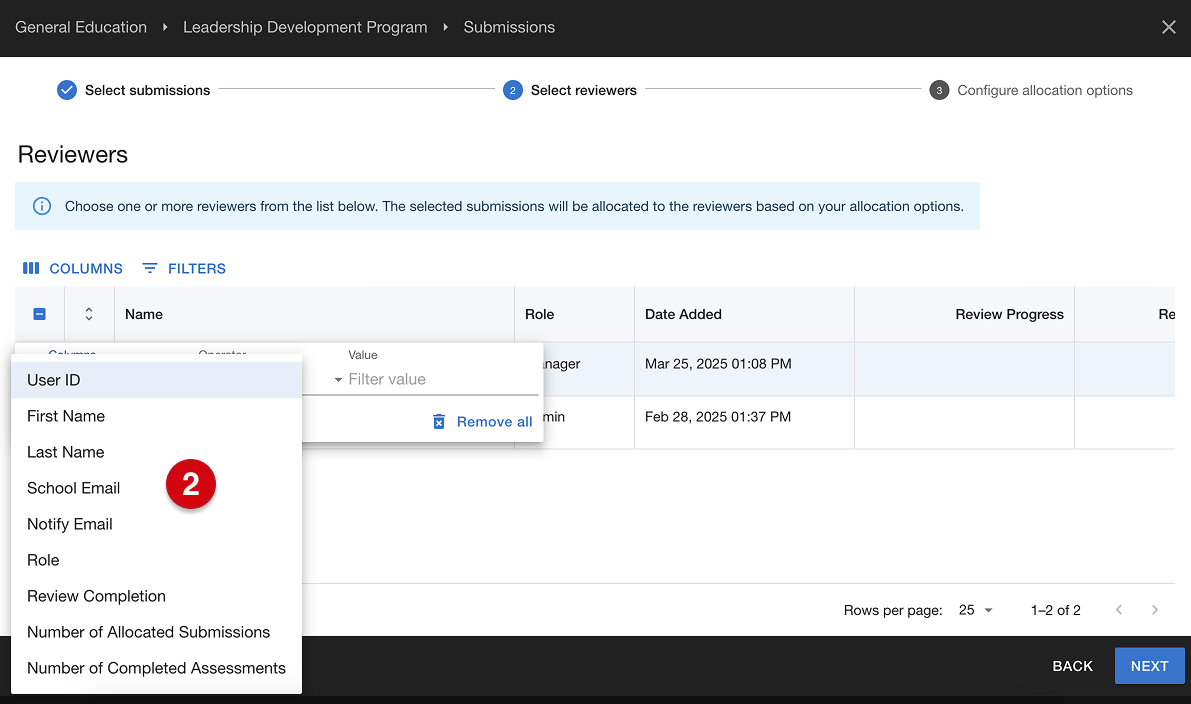The width and height of the screenshot is (1191, 704).
Task: Click the checkmark icon for Select submissions step
Action: (67, 90)
